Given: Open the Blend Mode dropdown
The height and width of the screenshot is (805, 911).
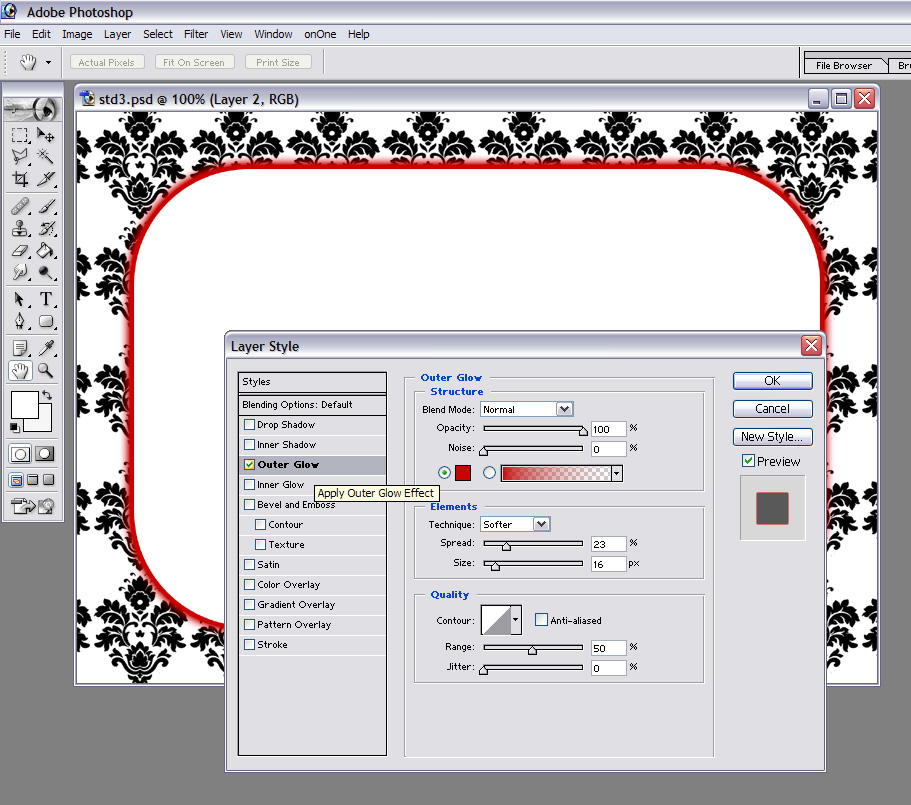Looking at the screenshot, I should click(527, 409).
